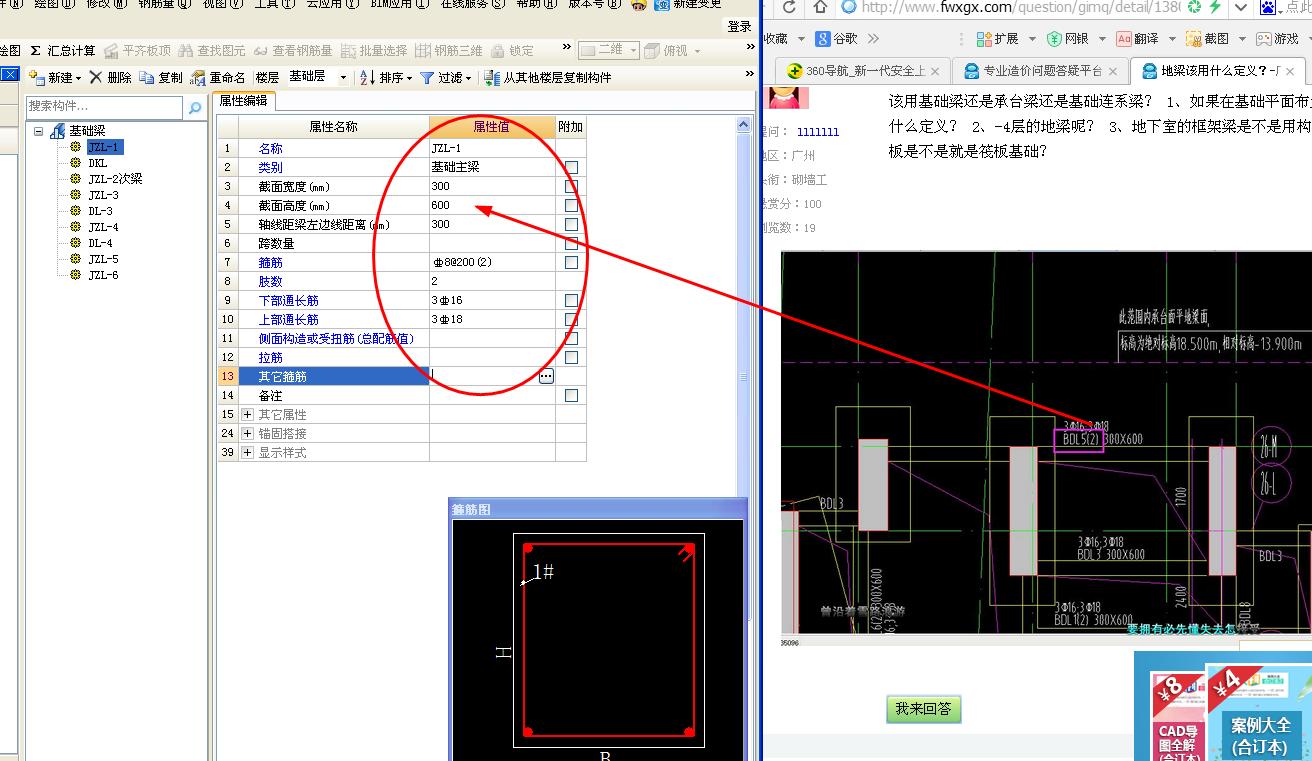Open the 在线服务 menu
Image resolution: width=1312 pixels, height=761 pixels.
(x=473, y=4)
